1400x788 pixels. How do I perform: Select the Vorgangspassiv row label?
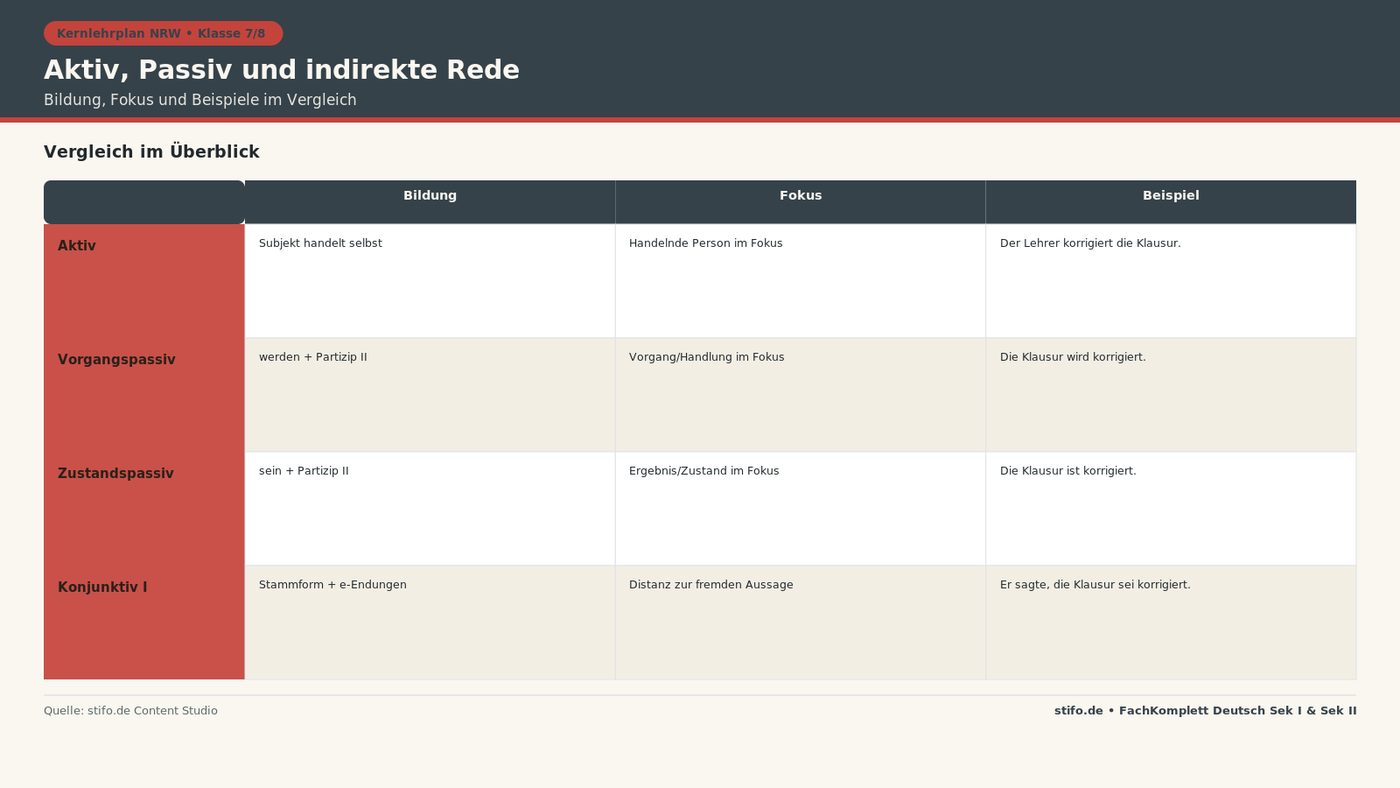coord(144,395)
